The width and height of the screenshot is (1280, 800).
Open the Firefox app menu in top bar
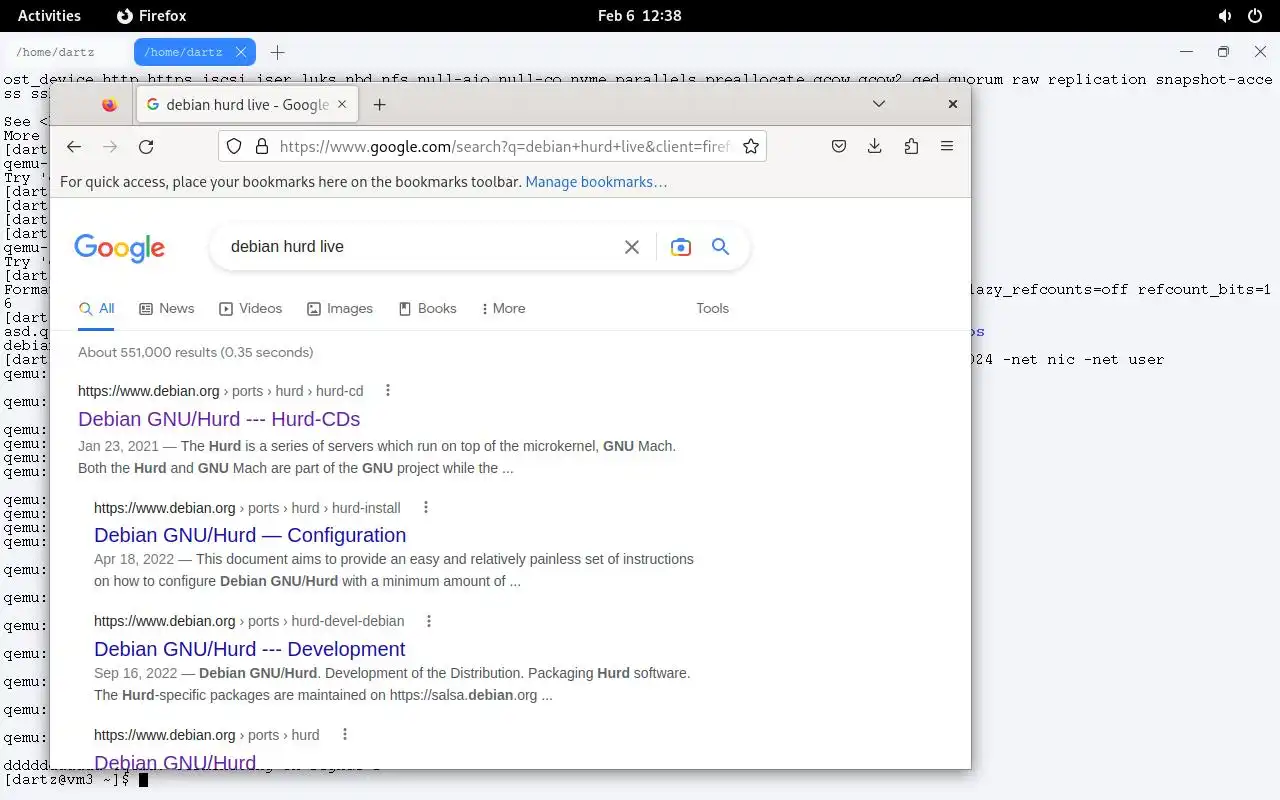coord(152,16)
